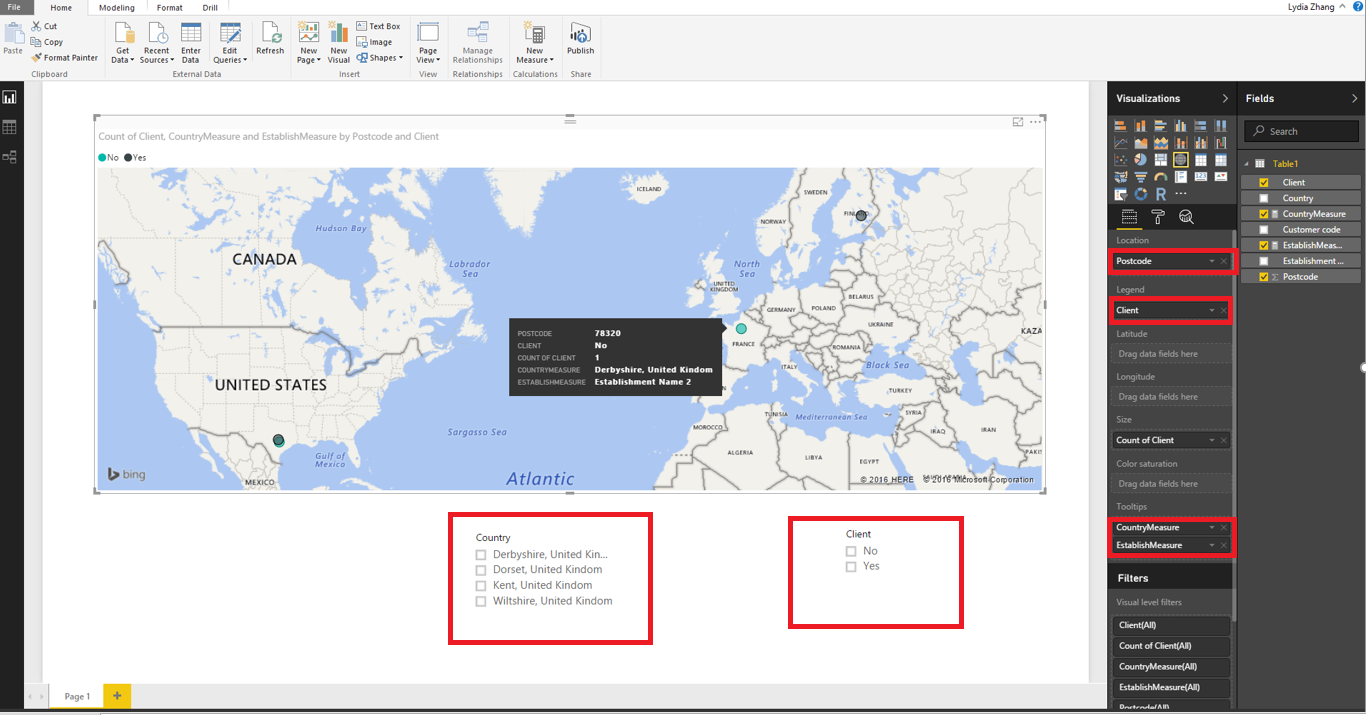Click the Cut button
Screen dimensions: 1366x715
44,26
